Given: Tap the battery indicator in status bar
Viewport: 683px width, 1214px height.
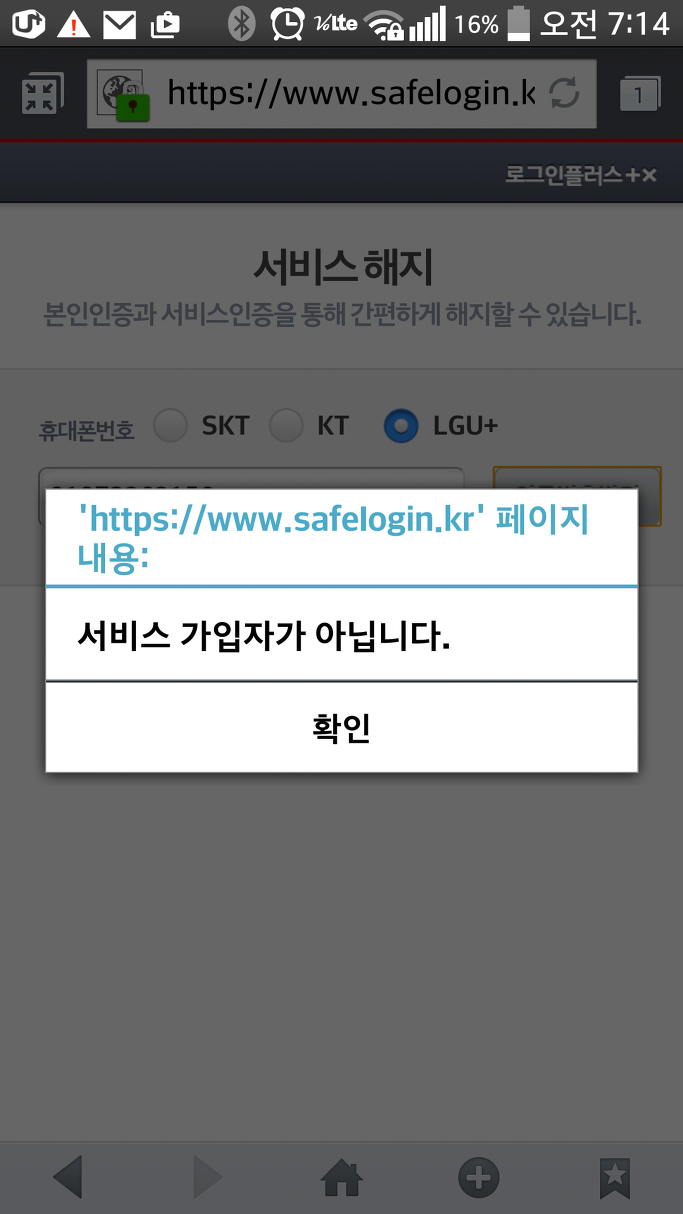Looking at the screenshot, I should tap(518, 22).
